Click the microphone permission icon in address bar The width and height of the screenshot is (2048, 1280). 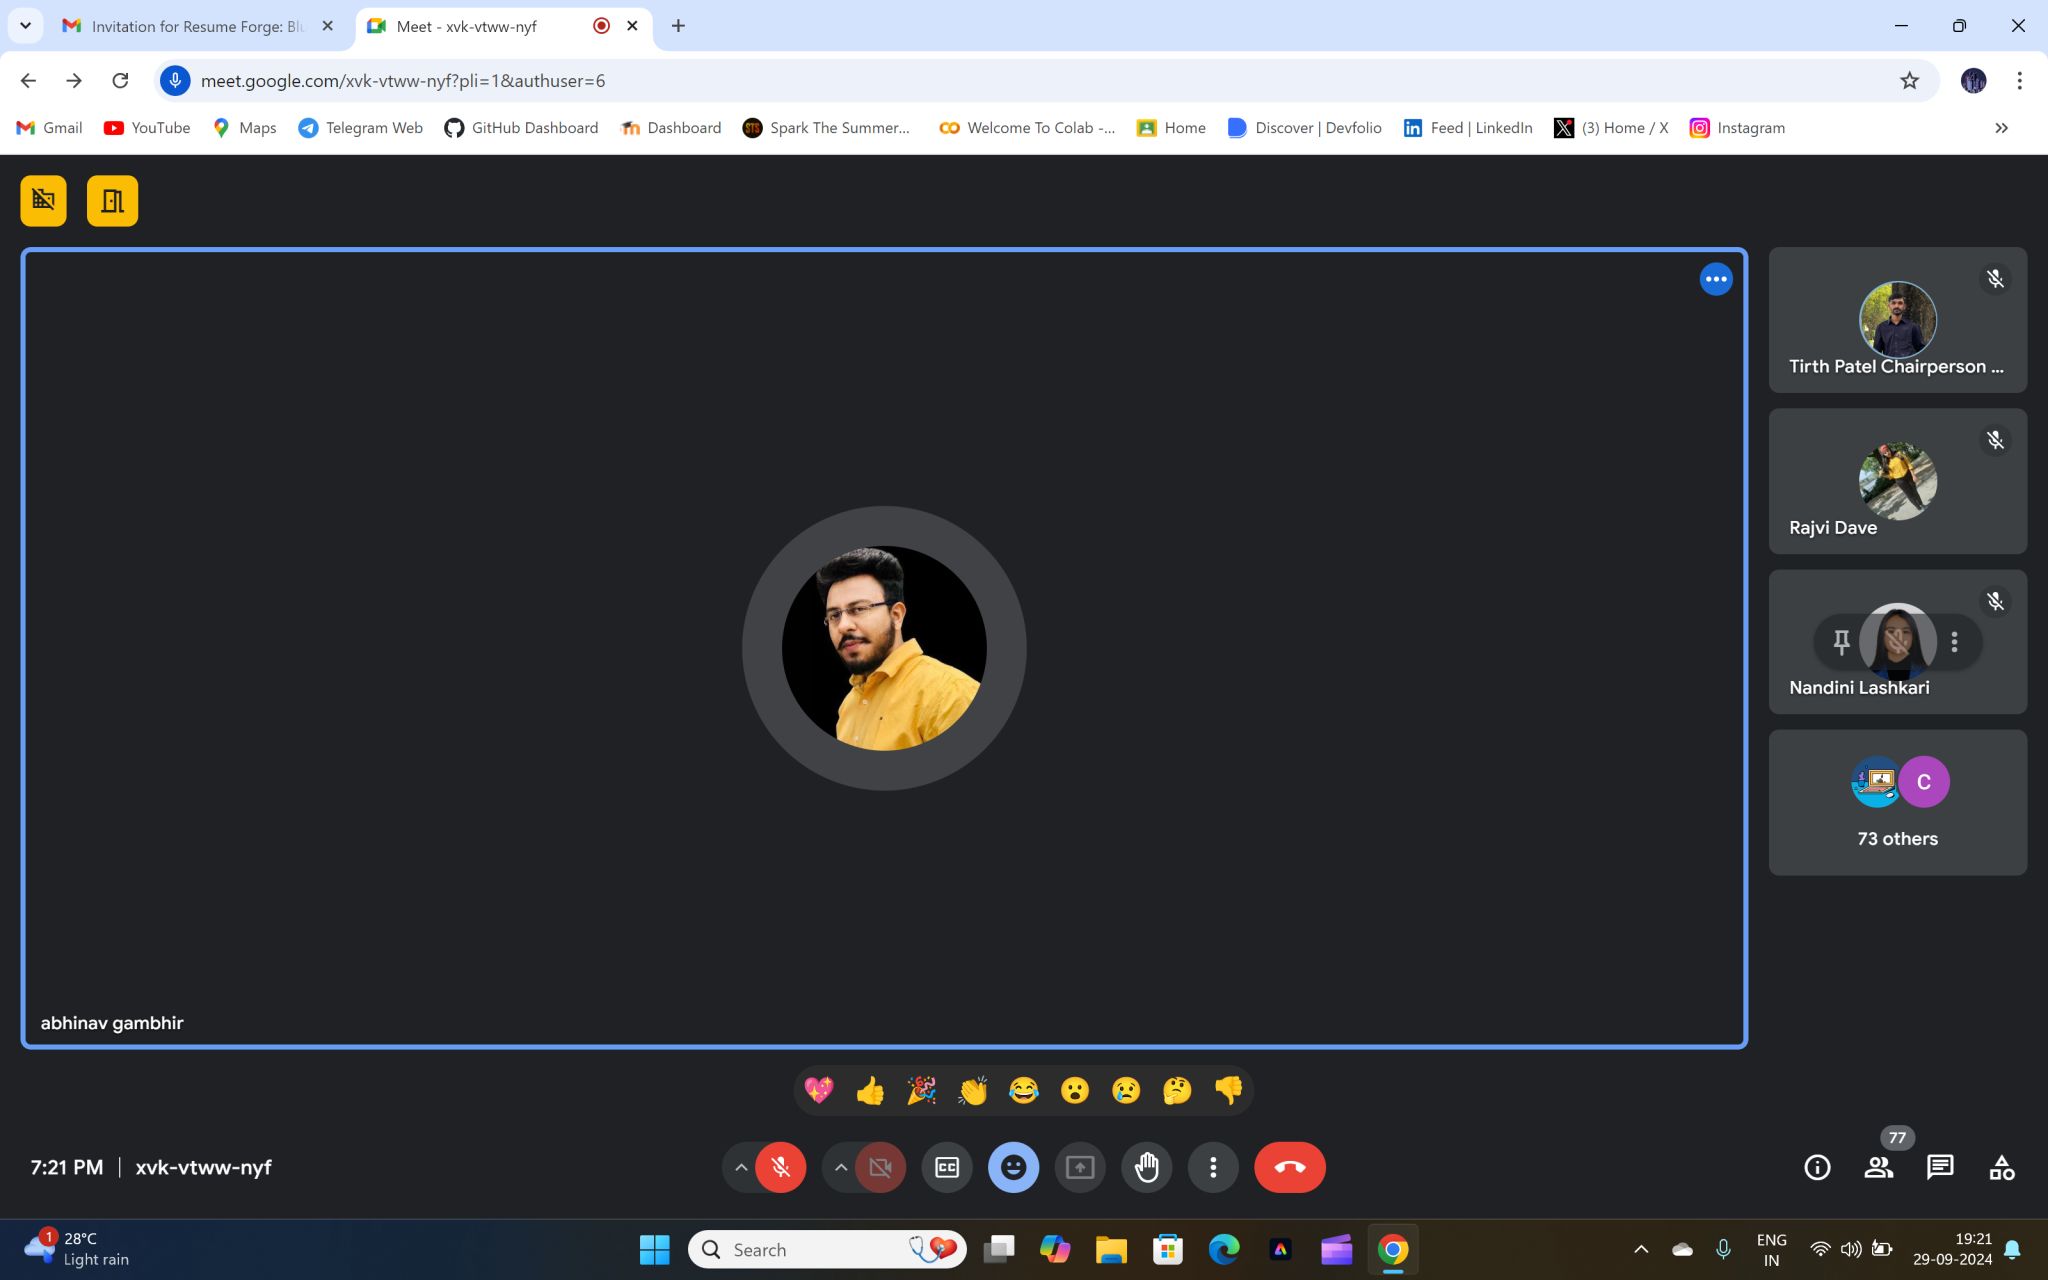175,81
